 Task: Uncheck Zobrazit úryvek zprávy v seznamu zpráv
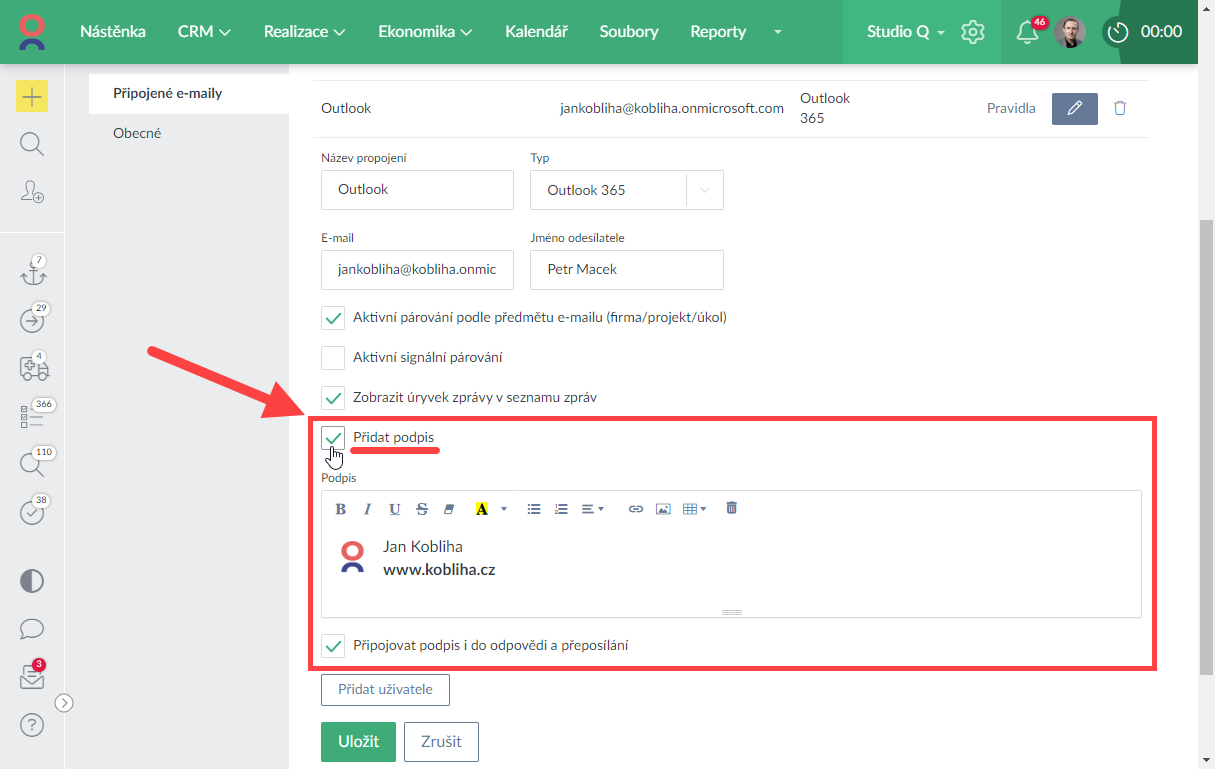[x=333, y=398]
